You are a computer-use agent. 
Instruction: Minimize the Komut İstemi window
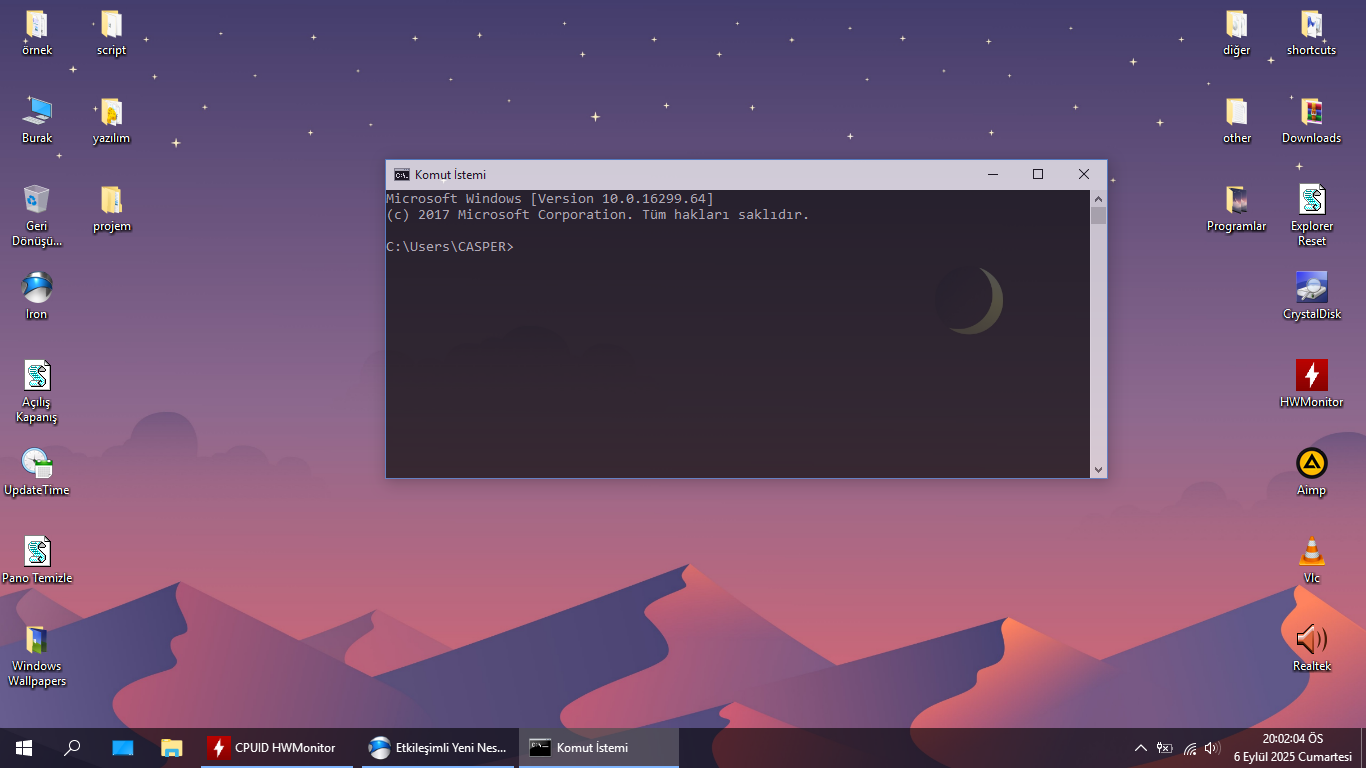click(x=992, y=174)
